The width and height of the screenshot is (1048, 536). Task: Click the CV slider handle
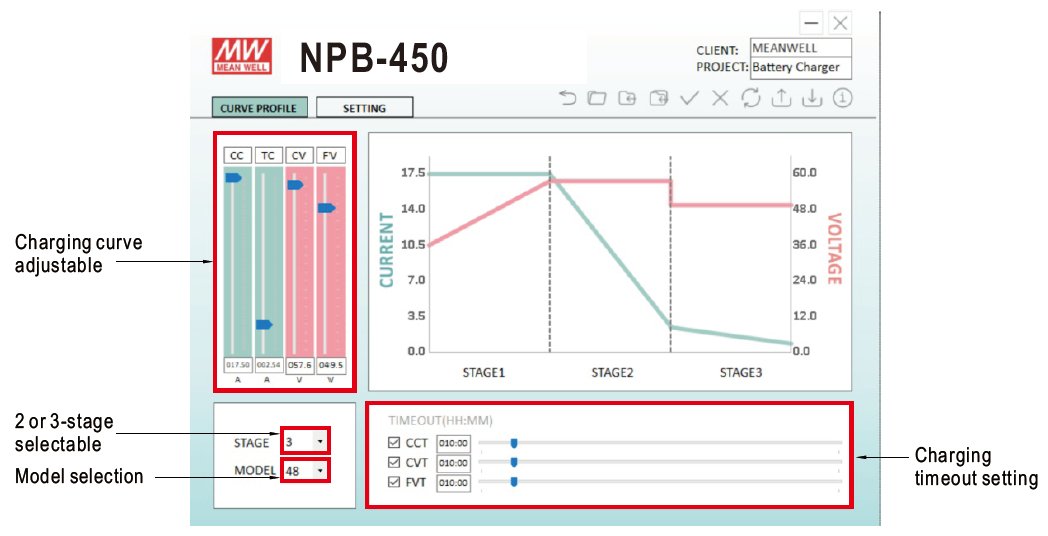[295, 184]
